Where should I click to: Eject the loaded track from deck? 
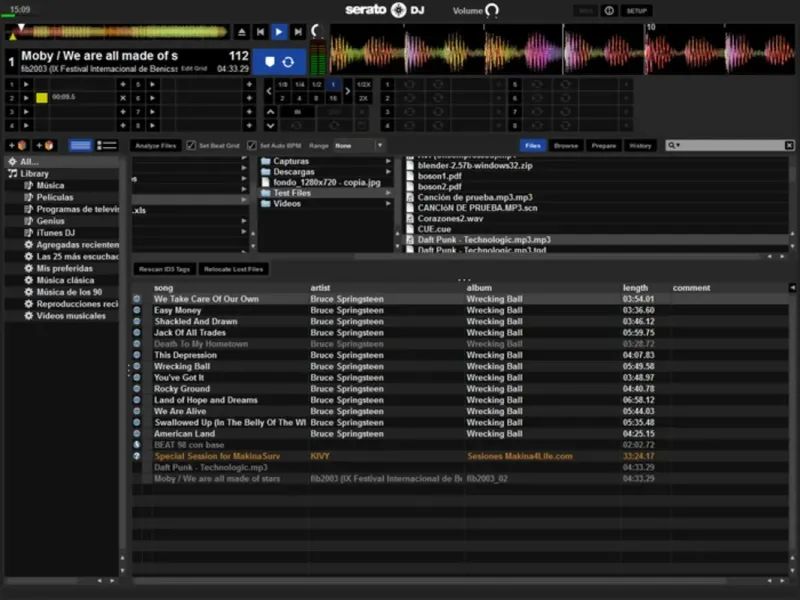click(x=241, y=32)
